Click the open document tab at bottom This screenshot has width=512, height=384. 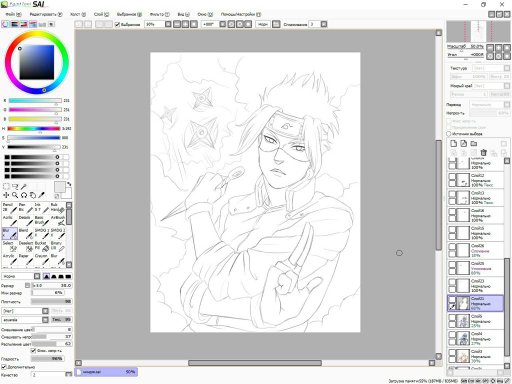[106, 372]
